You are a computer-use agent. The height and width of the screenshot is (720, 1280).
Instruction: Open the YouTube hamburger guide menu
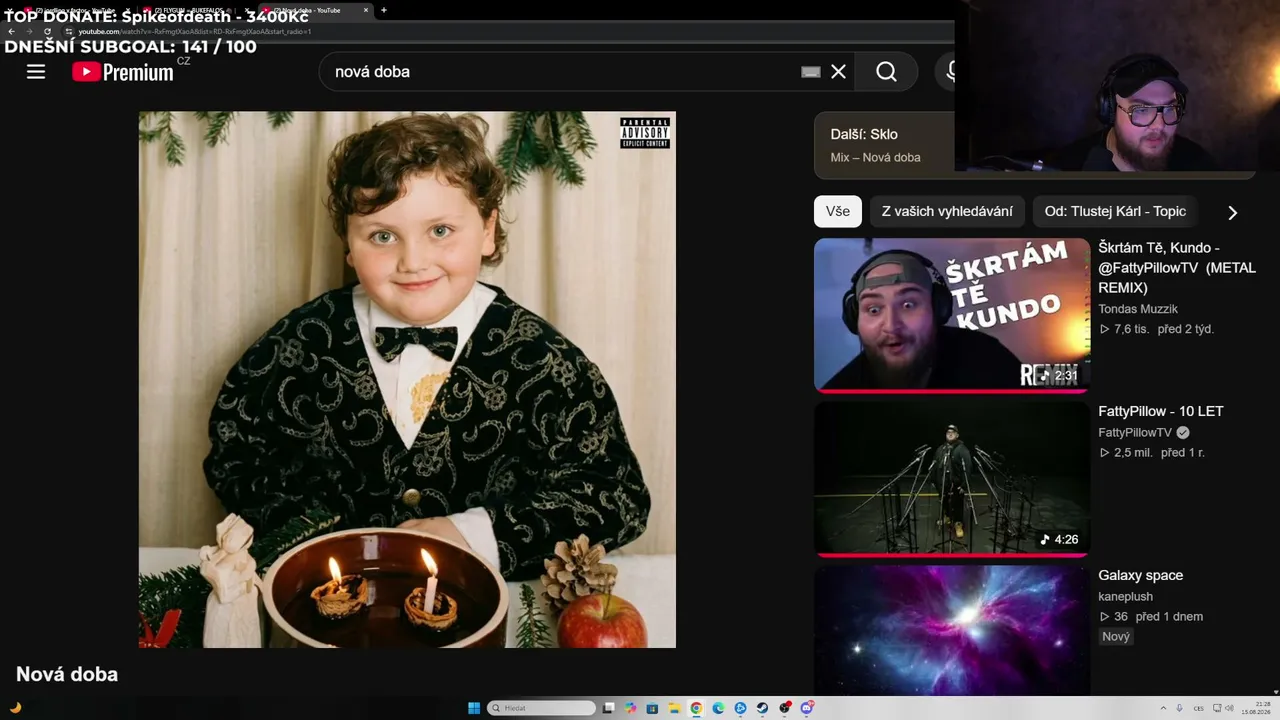click(x=36, y=72)
